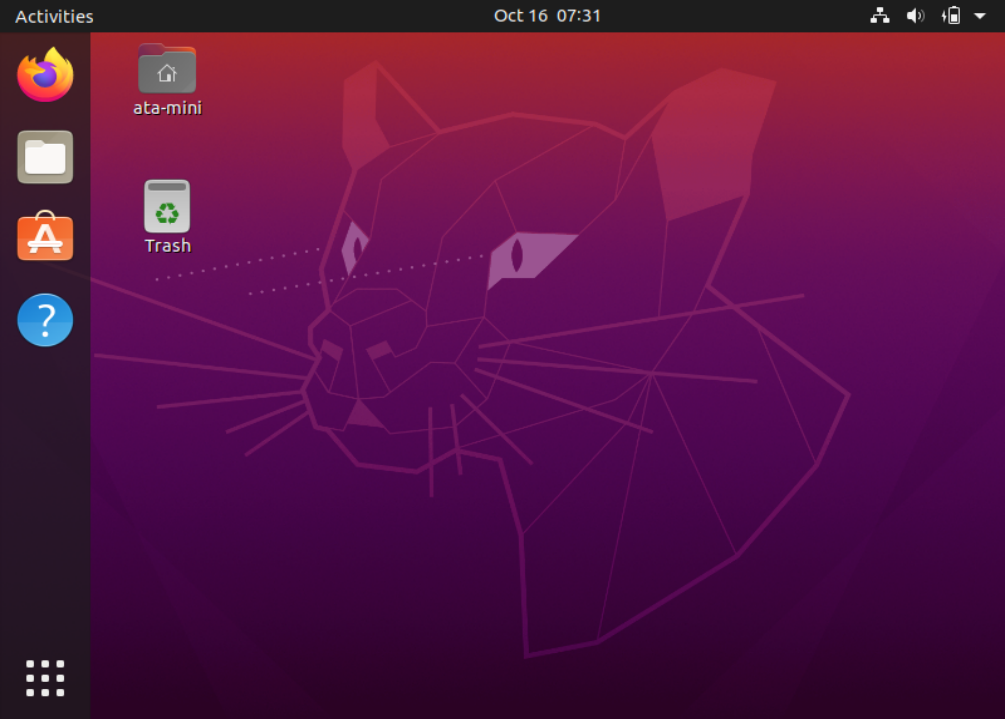Click the battery status icon
The height and width of the screenshot is (719, 1005).
[x=951, y=15]
